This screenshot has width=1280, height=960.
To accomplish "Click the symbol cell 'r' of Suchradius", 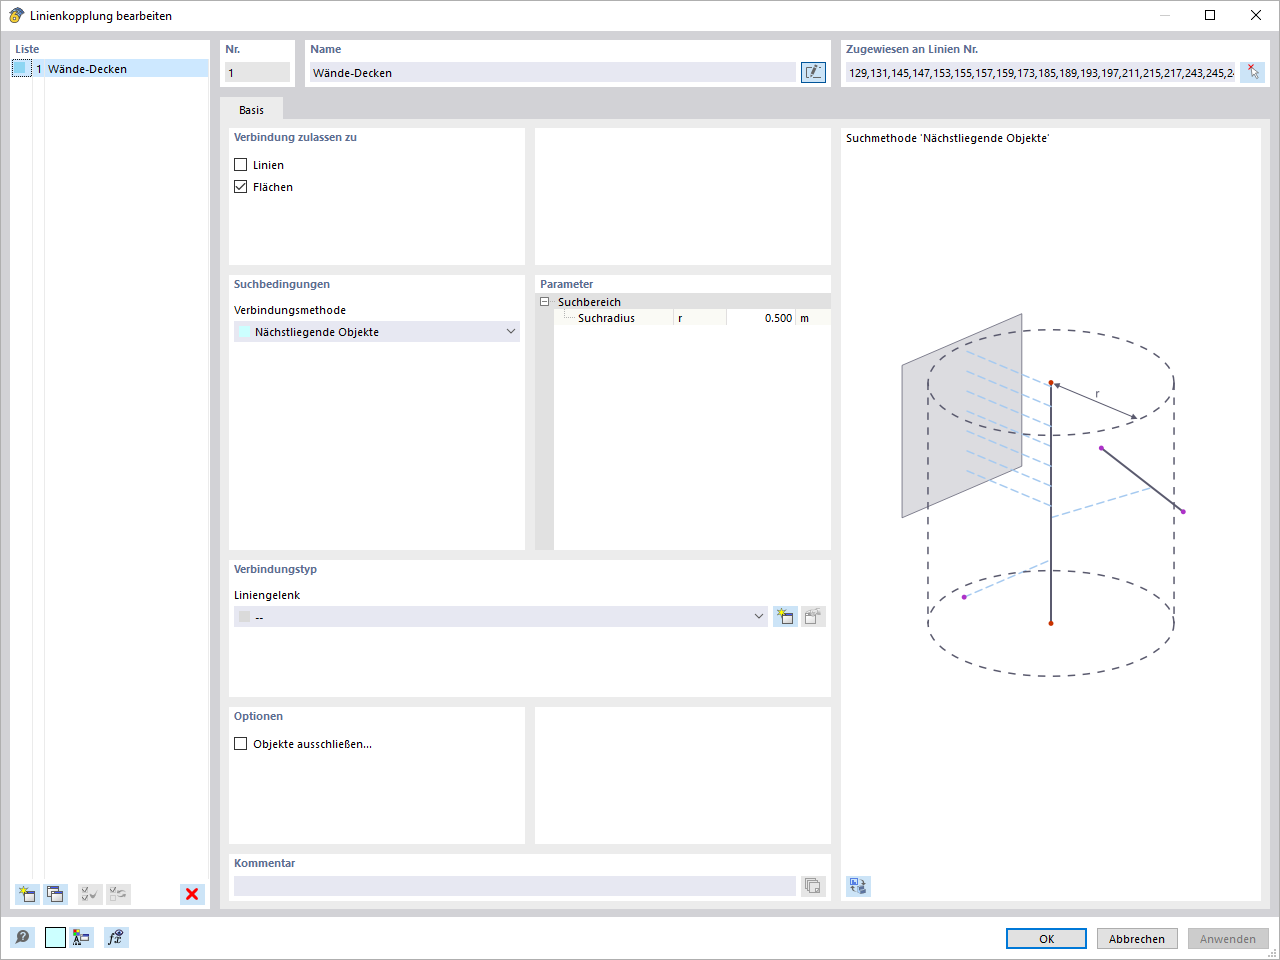I will click(700, 318).
